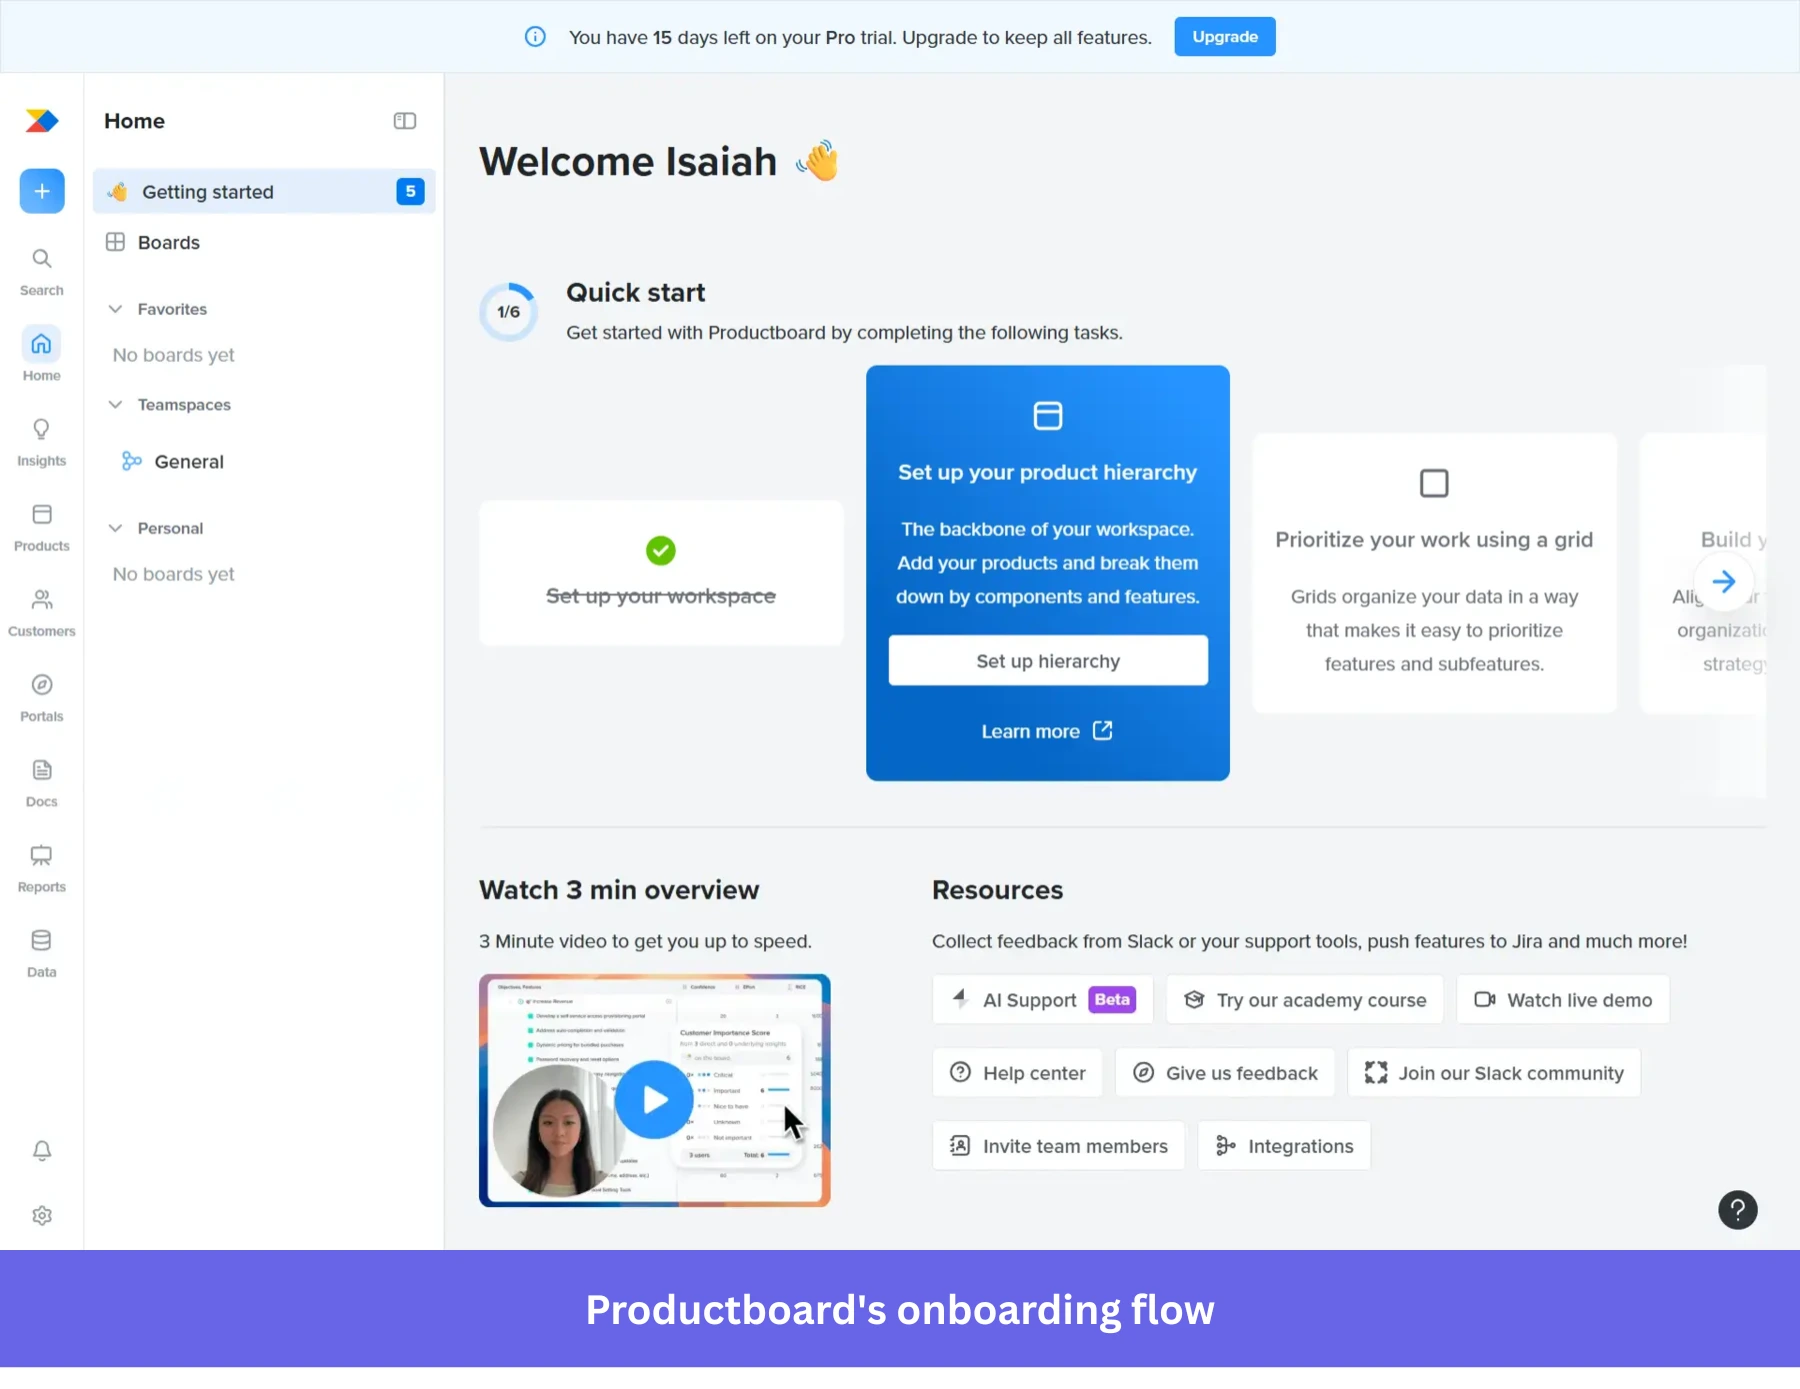This screenshot has height=1389, width=1800.
Task: Open Docs in the left rail
Action: [42, 784]
